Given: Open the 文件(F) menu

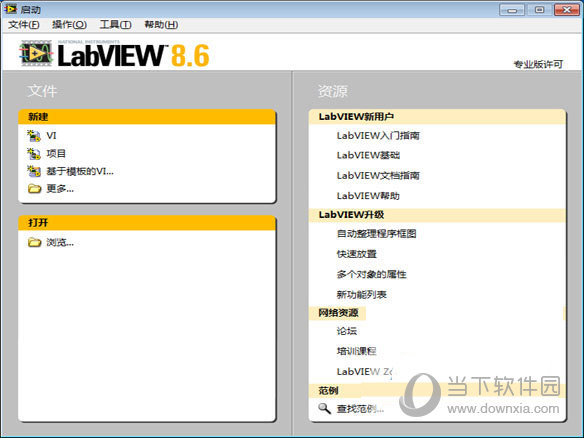Looking at the screenshot, I should click(x=23, y=25).
